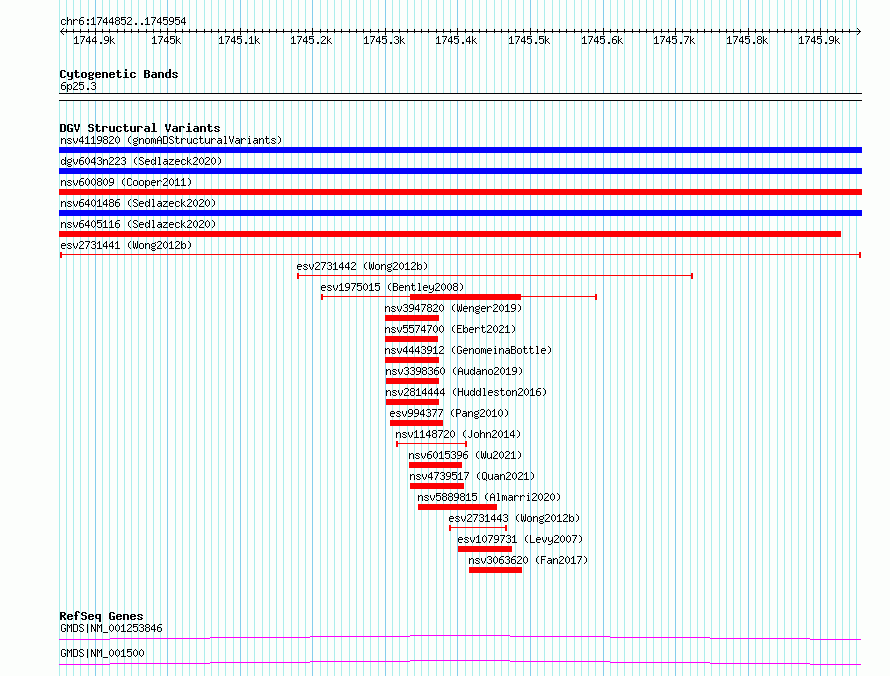The height and width of the screenshot is (676, 890).
Task: Click the GMDS|NM_001253846 gene label
Action: [x=111, y=628]
